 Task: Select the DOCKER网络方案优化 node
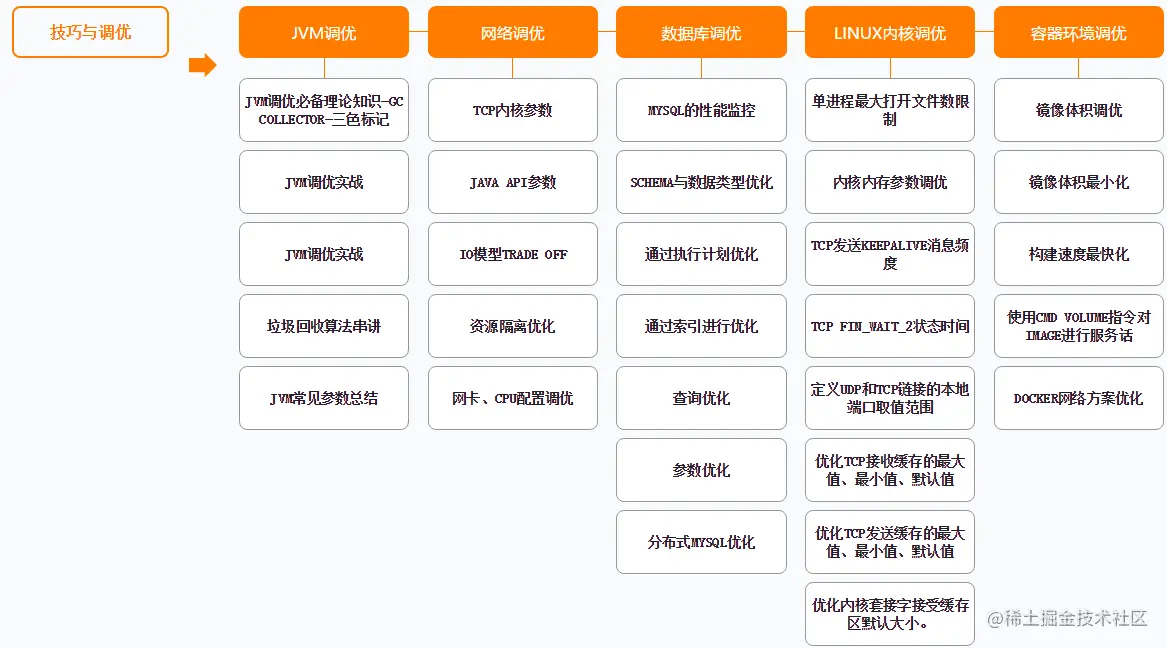click(x=1078, y=398)
